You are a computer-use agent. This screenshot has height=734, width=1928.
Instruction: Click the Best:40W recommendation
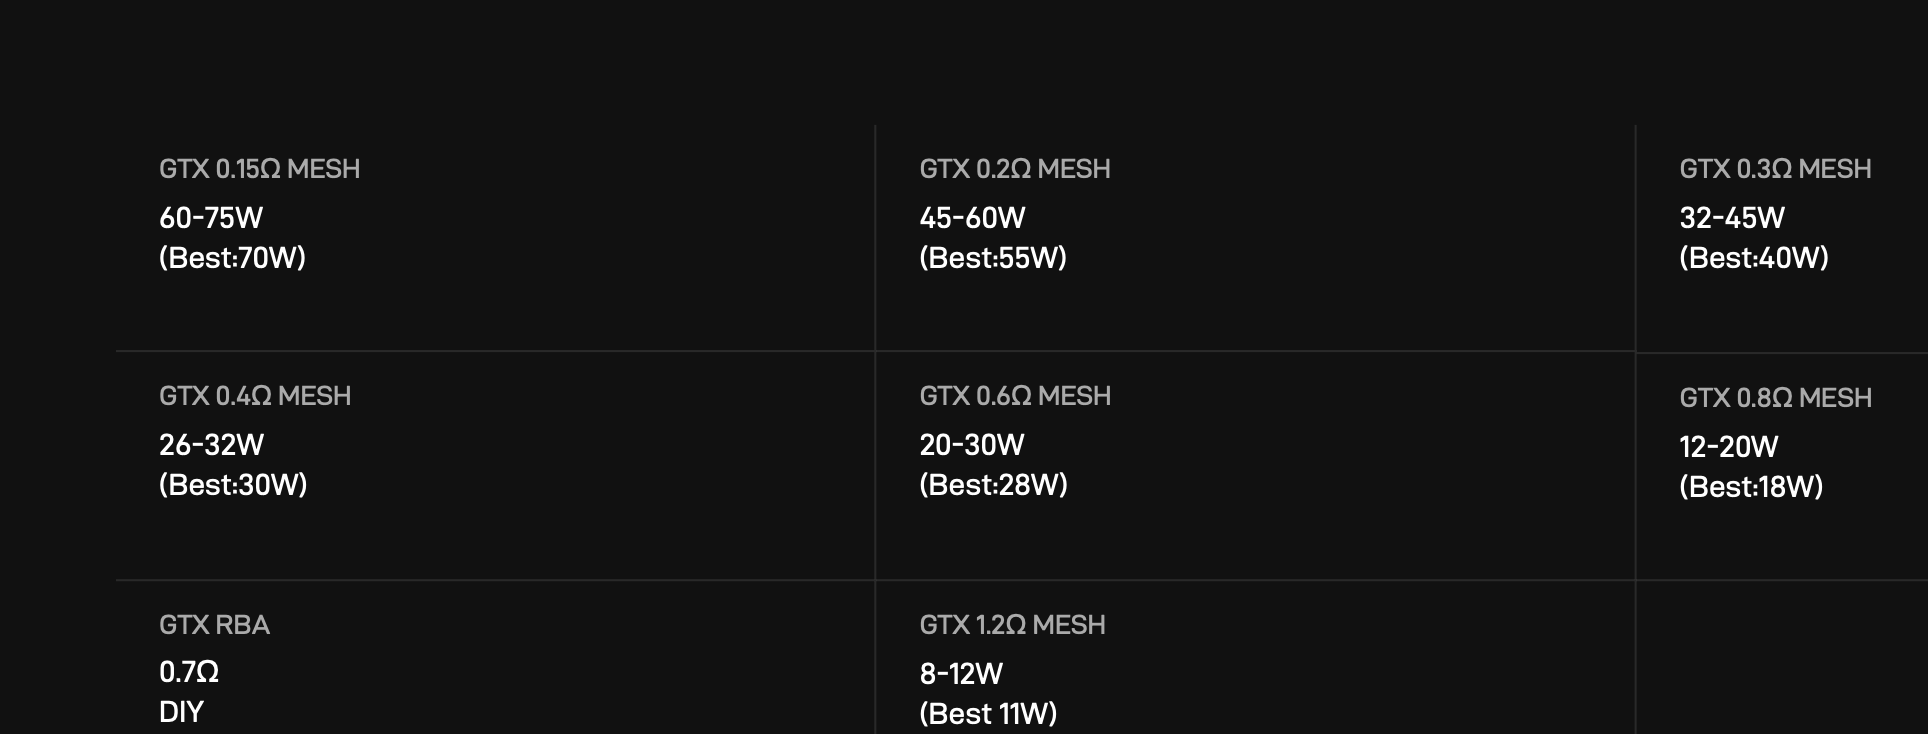click(1754, 258)
